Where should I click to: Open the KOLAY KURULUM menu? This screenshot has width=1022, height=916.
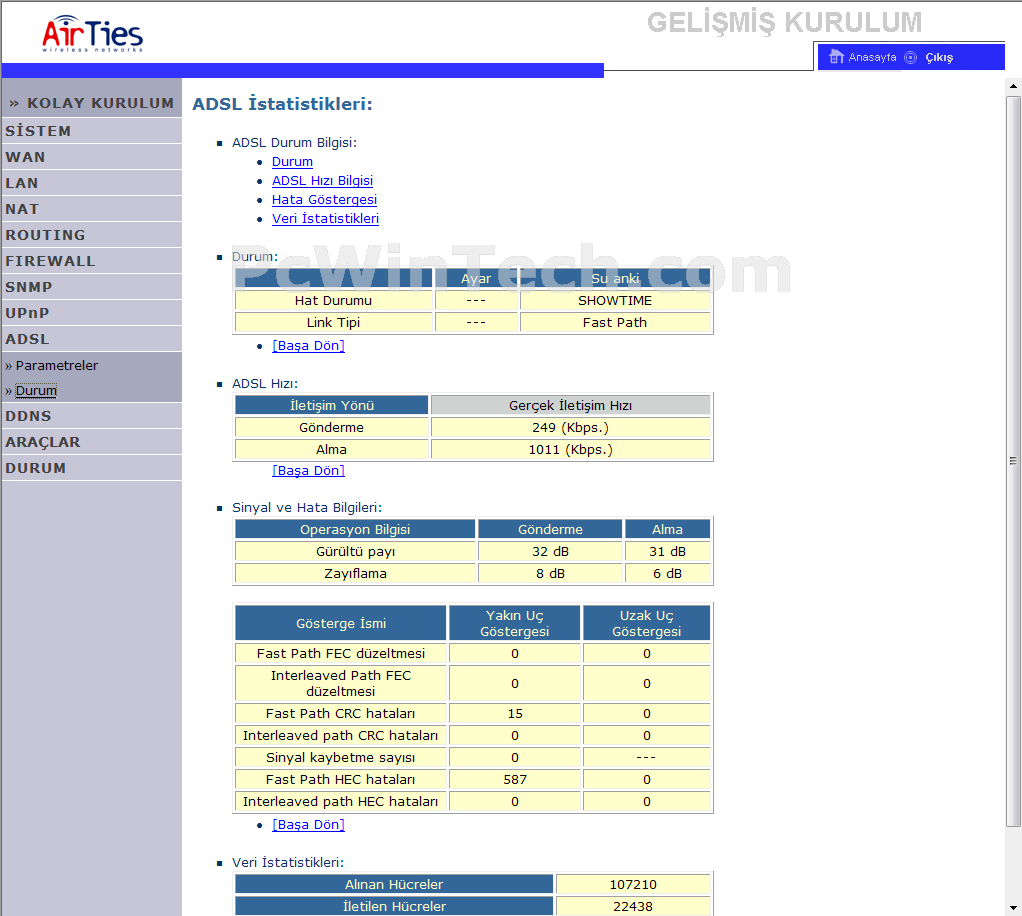click(92, 103)
